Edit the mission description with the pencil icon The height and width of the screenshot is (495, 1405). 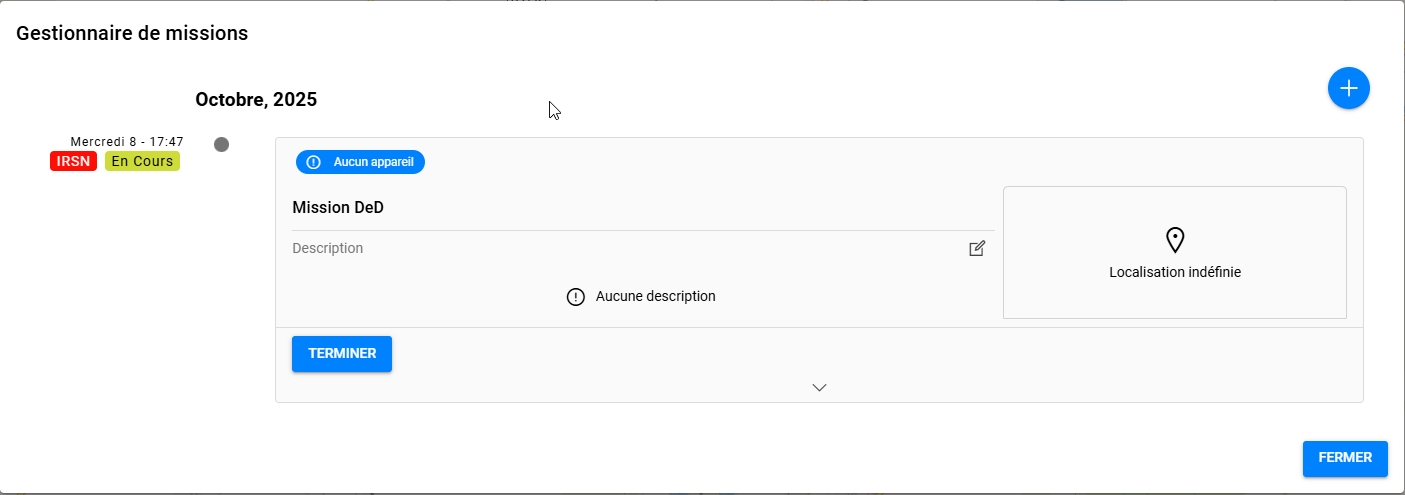pyautogui.click(x=977, y=248)
